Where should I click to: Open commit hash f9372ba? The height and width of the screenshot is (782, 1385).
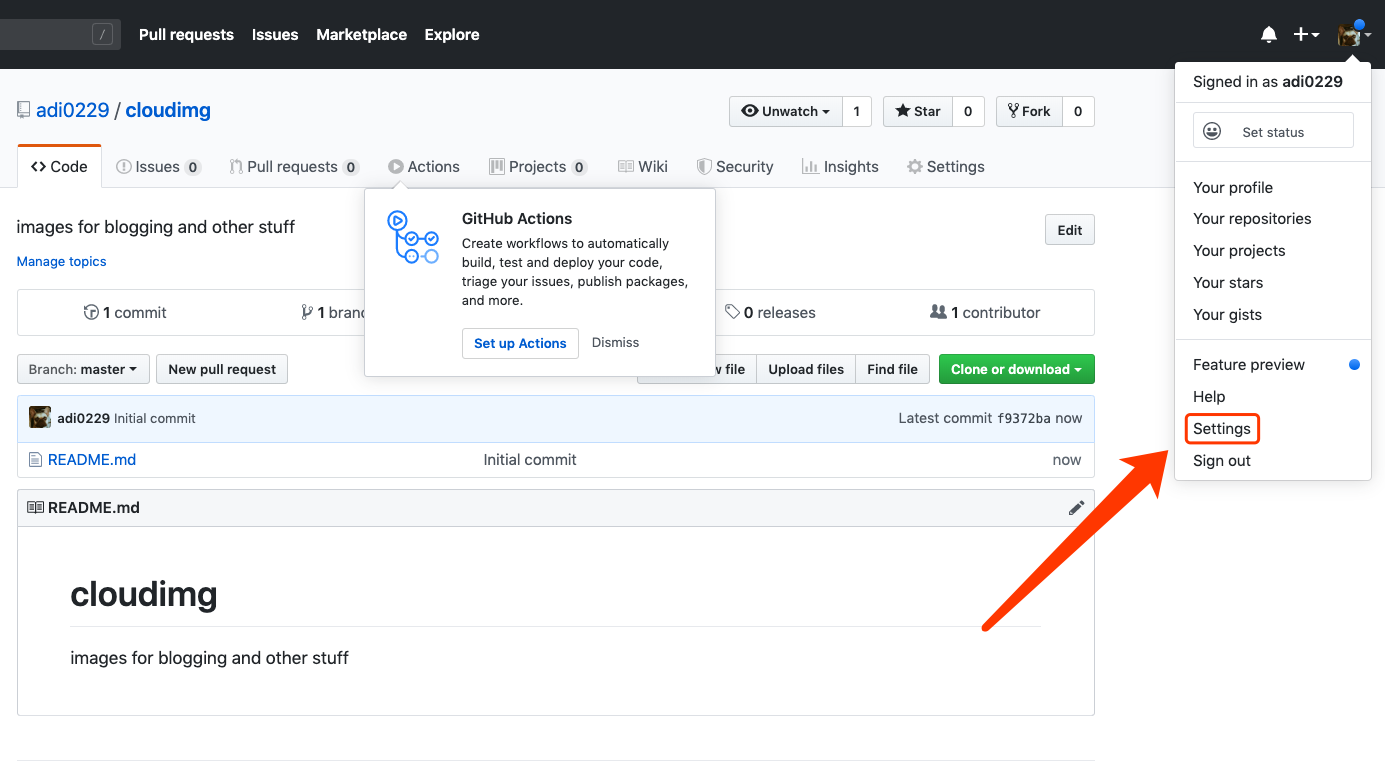click(1024, 418)
